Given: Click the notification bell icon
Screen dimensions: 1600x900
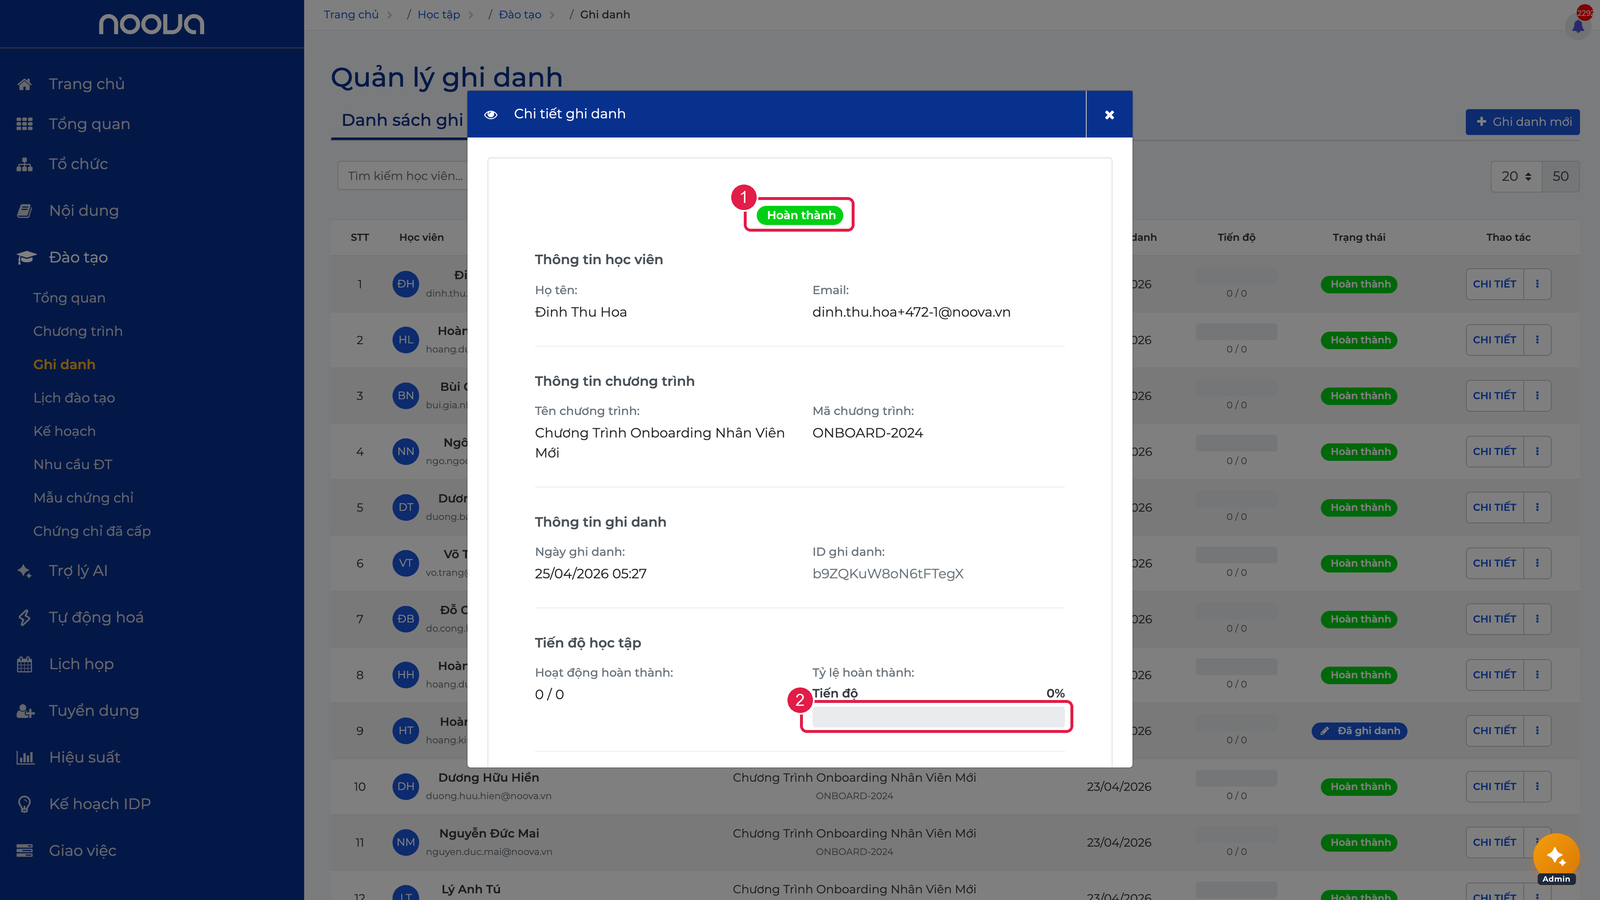Looking at the screenshot, I should (x=1578, y=26).
